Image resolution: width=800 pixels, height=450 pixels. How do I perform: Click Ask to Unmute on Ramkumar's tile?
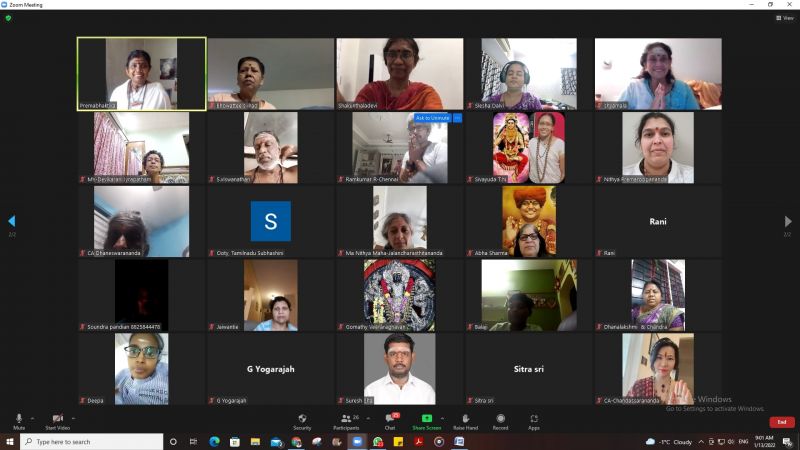[433, 118]
